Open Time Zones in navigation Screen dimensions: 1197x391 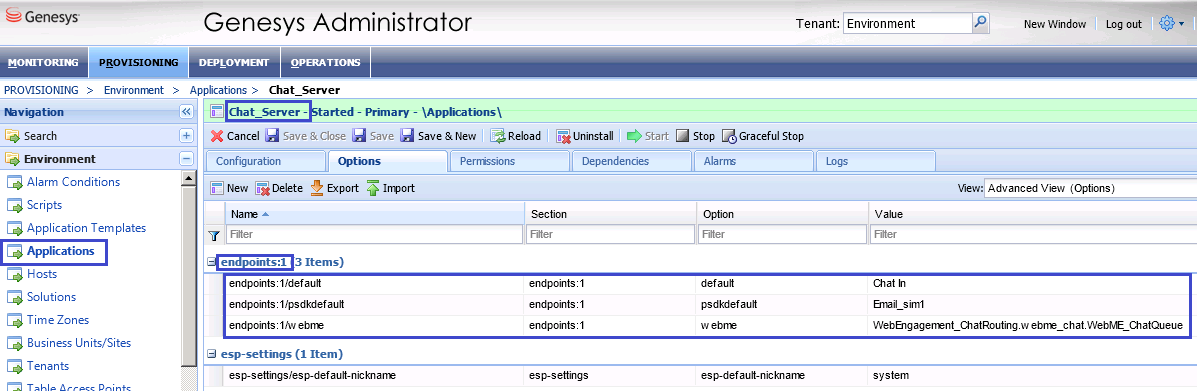coord(57,319)
